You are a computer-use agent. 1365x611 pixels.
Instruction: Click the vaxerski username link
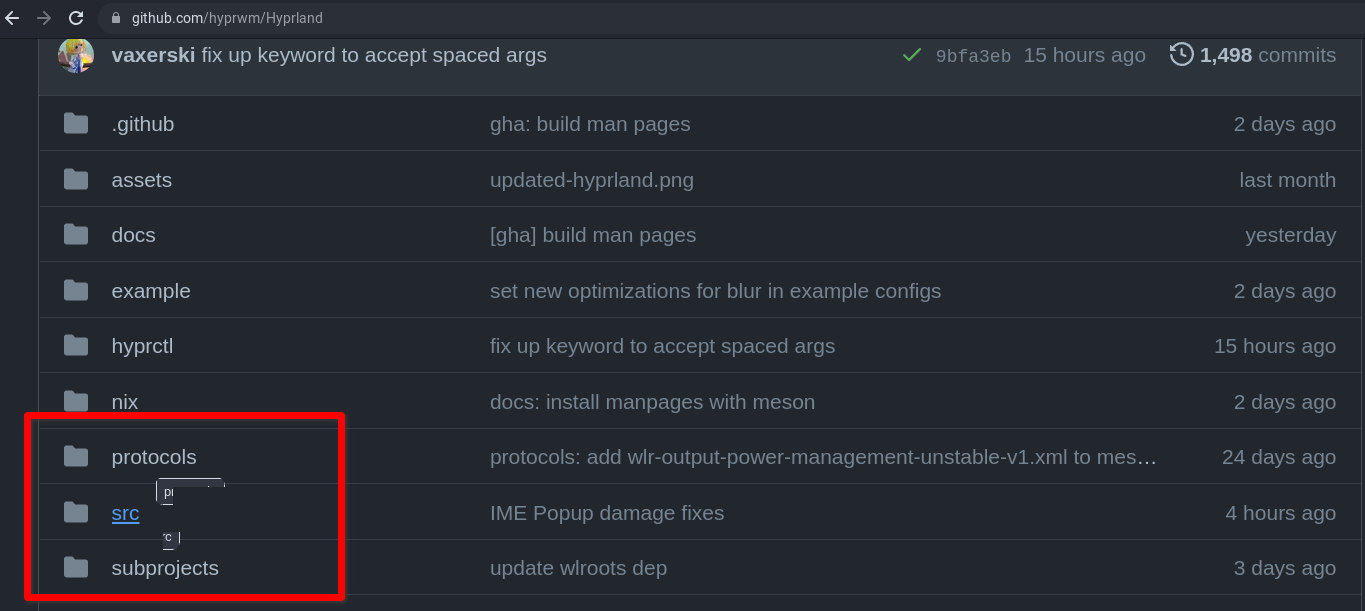pyautogui.click(x=152, y=55)
